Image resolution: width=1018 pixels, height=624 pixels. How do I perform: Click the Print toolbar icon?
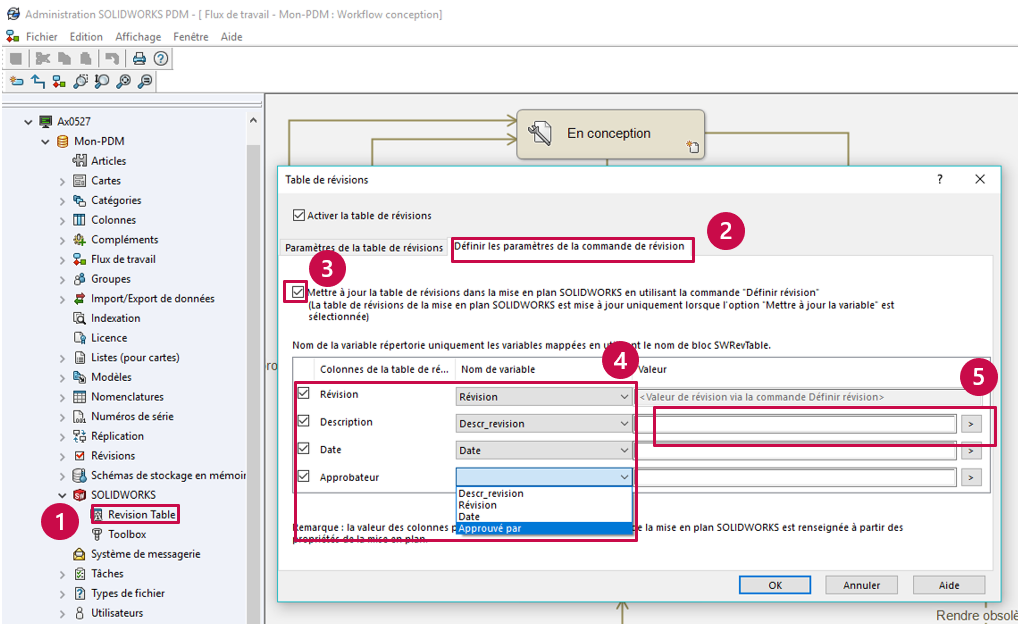click(139, 59)
